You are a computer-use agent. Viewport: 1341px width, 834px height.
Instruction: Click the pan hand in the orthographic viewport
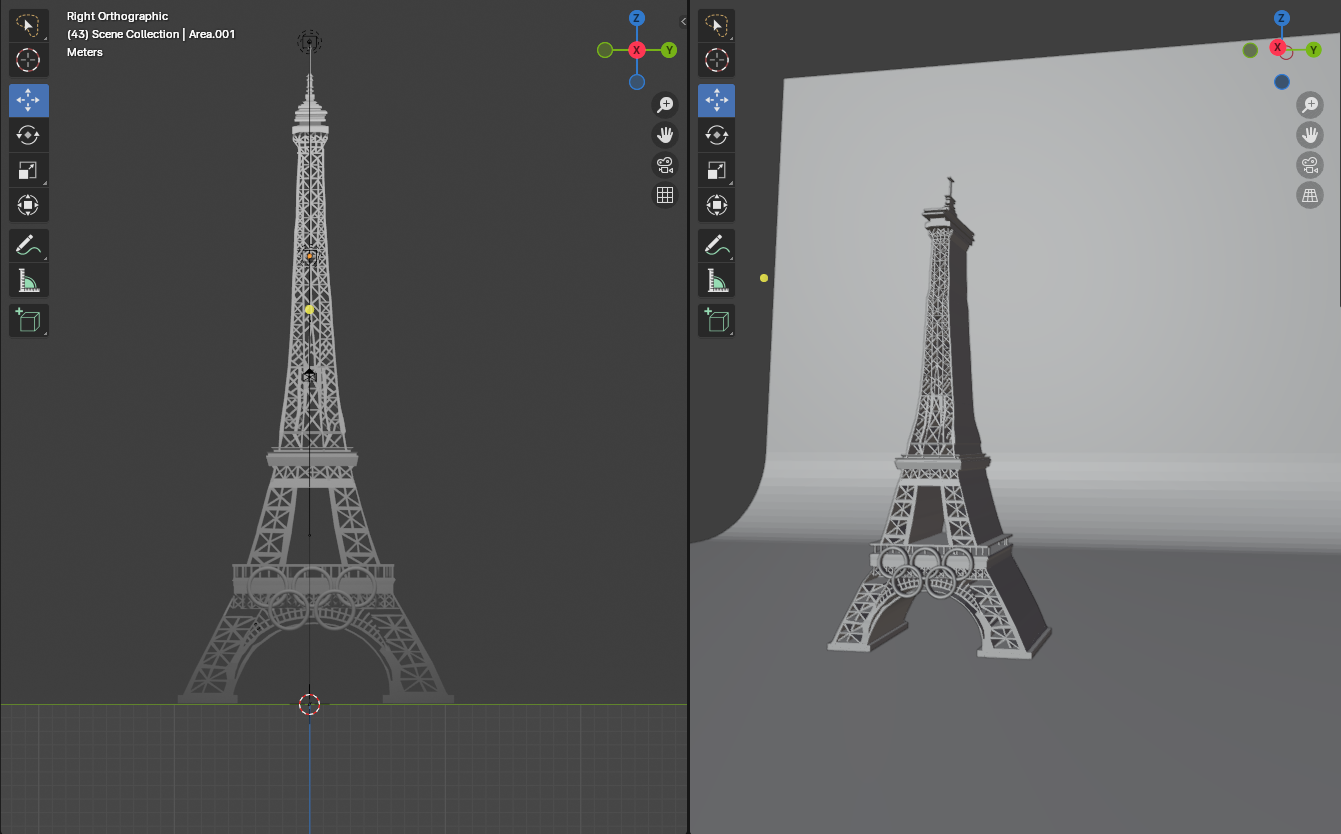[x=665, y=134]
